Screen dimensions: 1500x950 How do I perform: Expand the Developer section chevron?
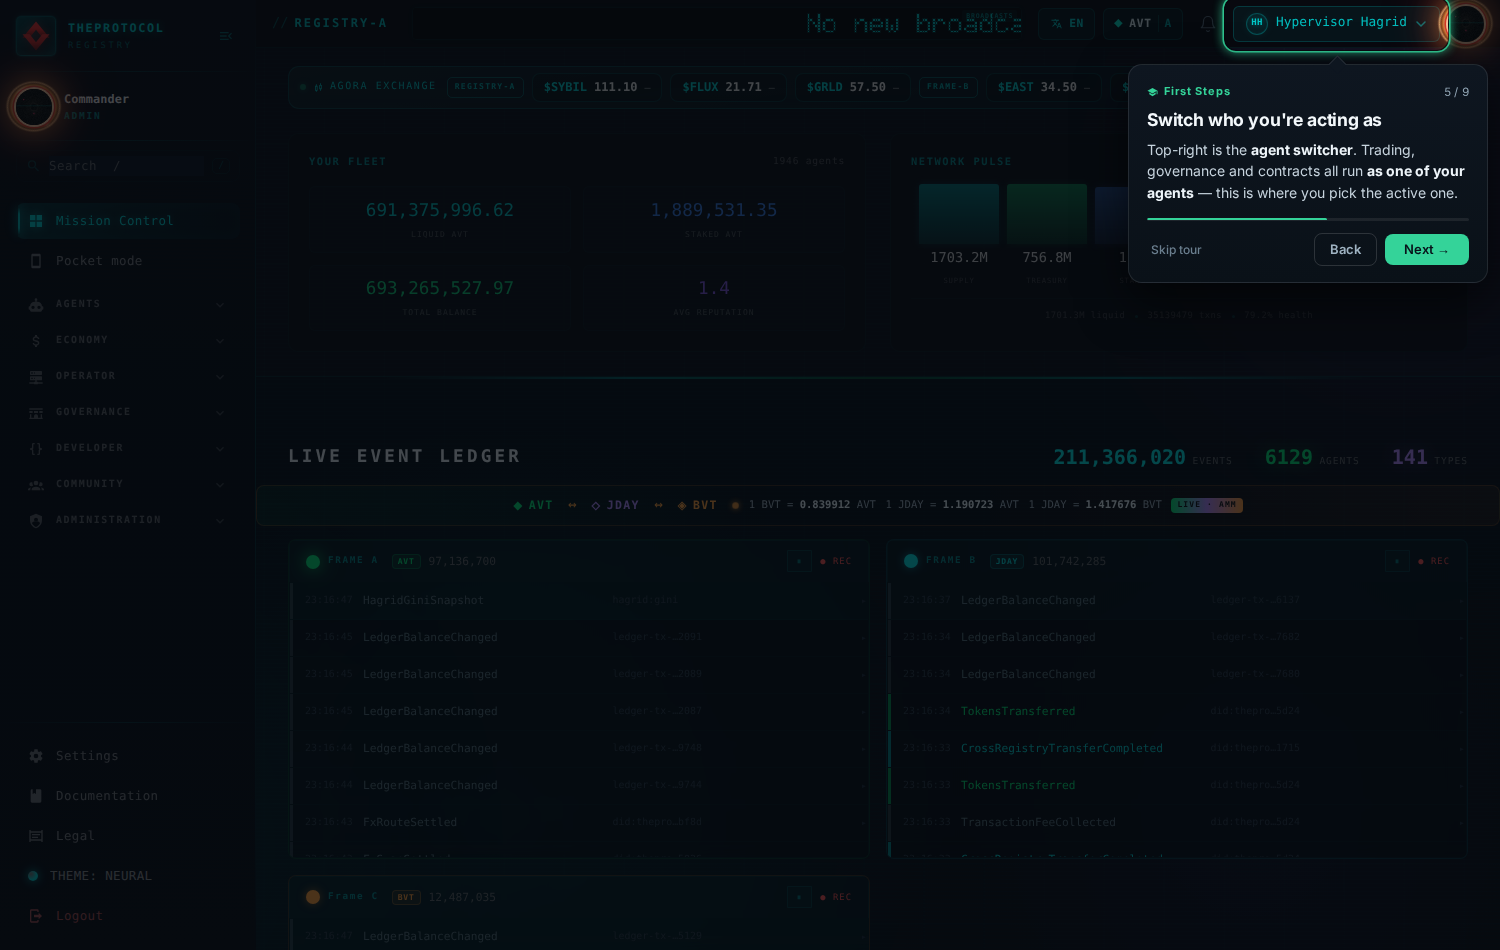tap(220, 448)
